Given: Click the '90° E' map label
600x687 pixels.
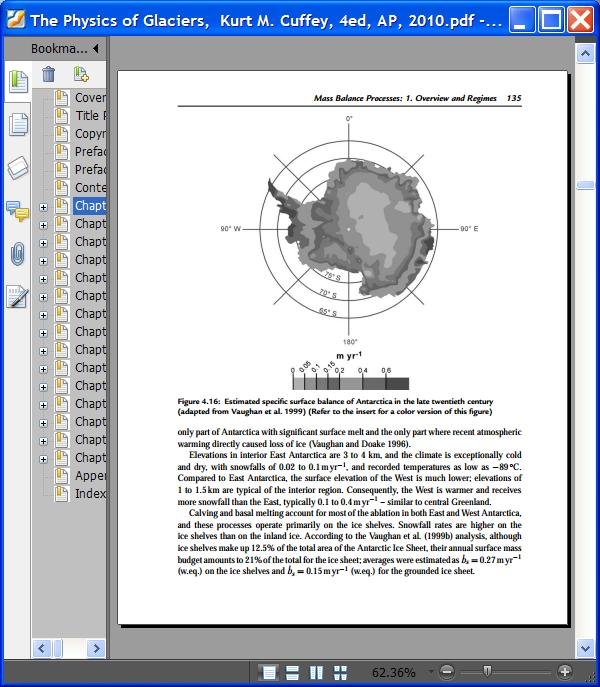Looking at the screenshot, I should click(x=469, y=229).
